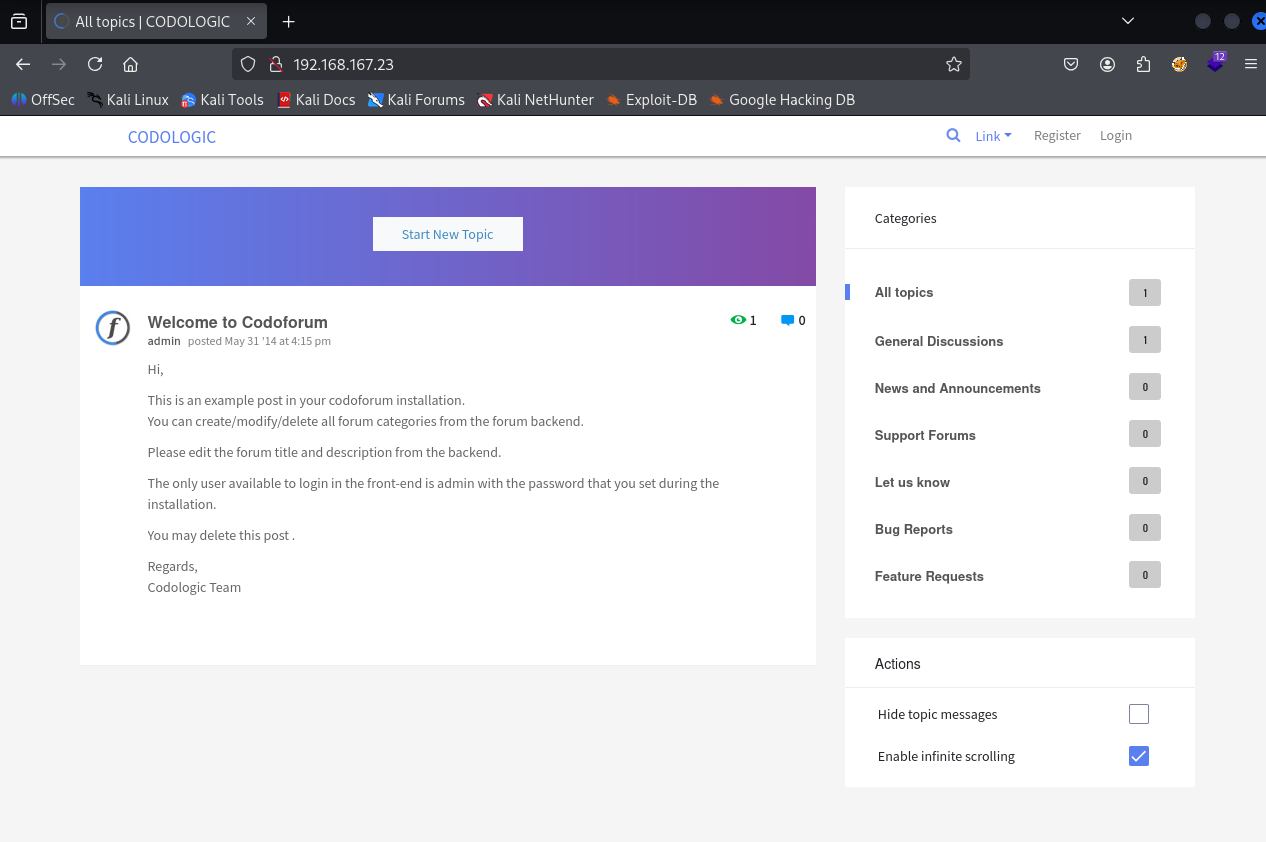Click the blue comment replies icon

787,320
